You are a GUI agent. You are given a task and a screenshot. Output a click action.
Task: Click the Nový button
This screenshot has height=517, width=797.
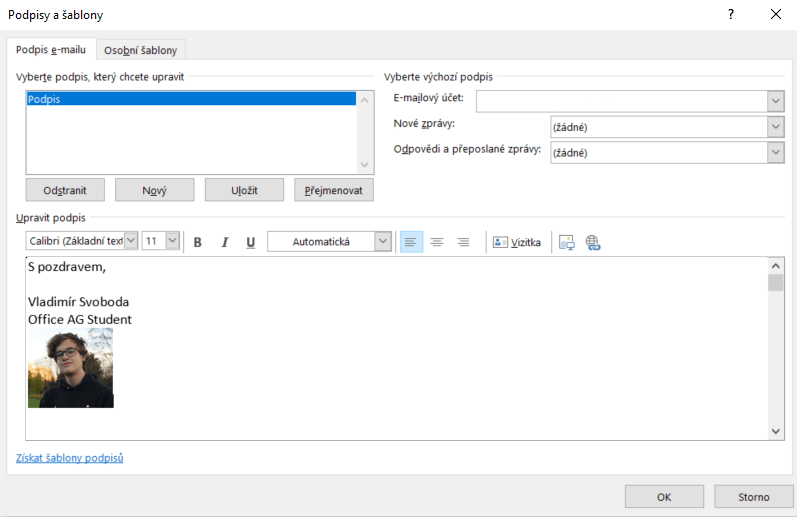(154, 190)
